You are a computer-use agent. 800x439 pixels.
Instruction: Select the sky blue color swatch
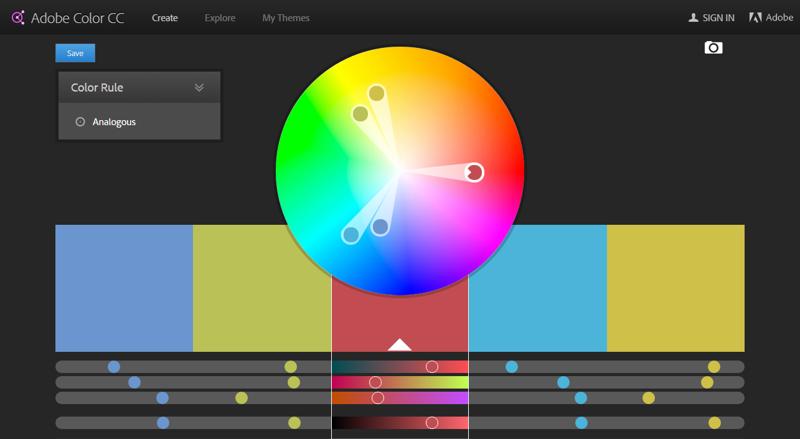click(538, 288)
